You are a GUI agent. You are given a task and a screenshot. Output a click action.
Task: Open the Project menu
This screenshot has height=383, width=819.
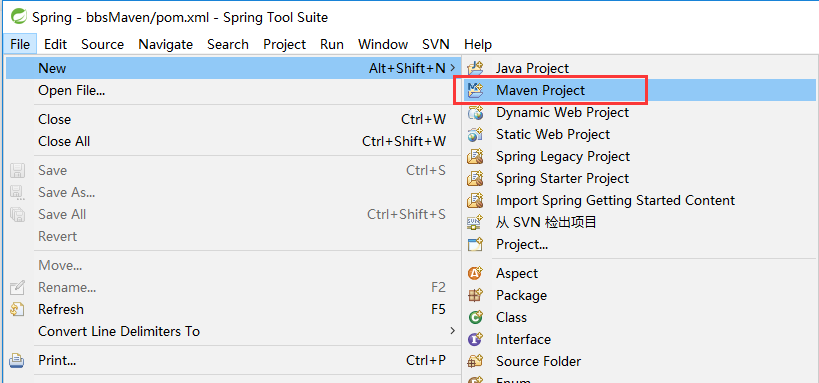click(x=285, y=44)
